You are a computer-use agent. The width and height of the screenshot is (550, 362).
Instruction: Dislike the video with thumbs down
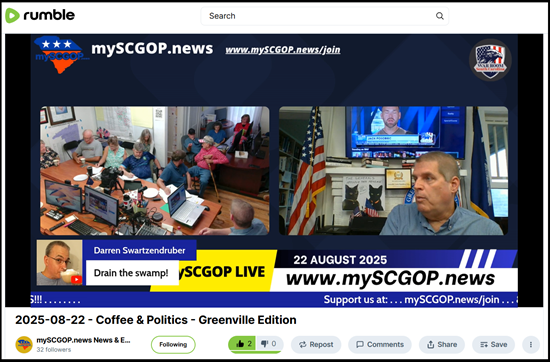[269, 344]
